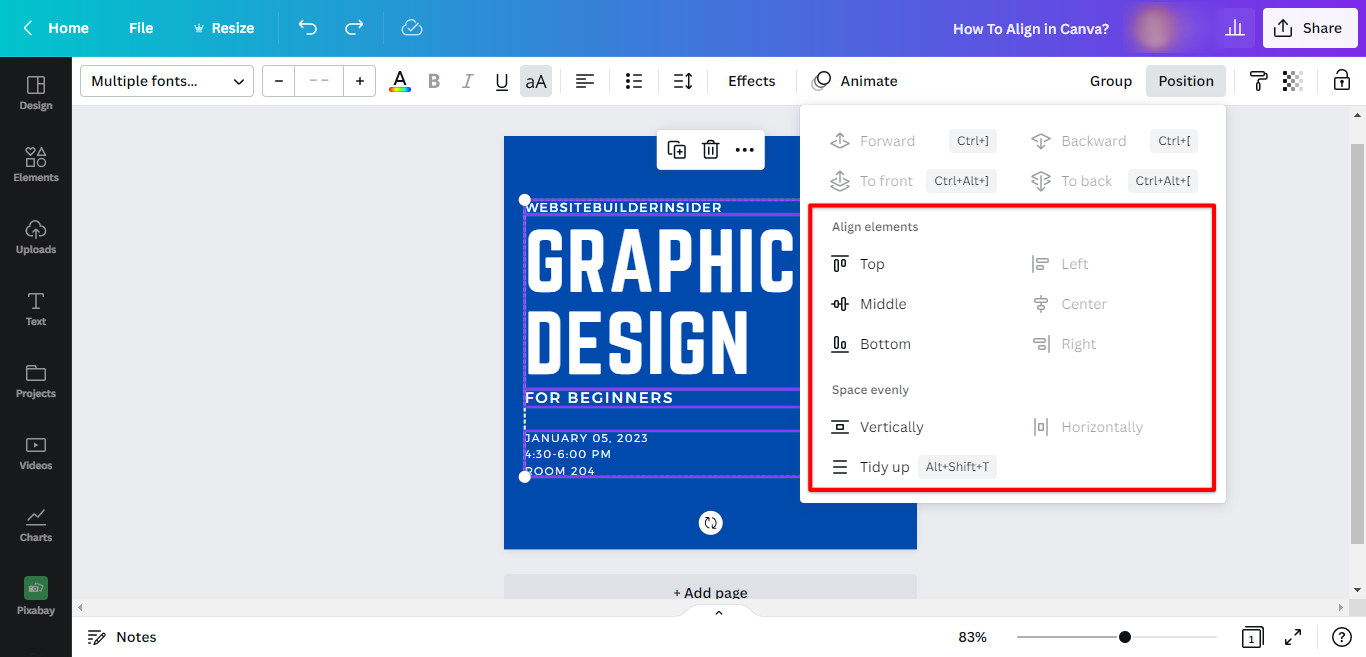
Task: Expand the element options via three-dot menu
Action: point(744,149)
